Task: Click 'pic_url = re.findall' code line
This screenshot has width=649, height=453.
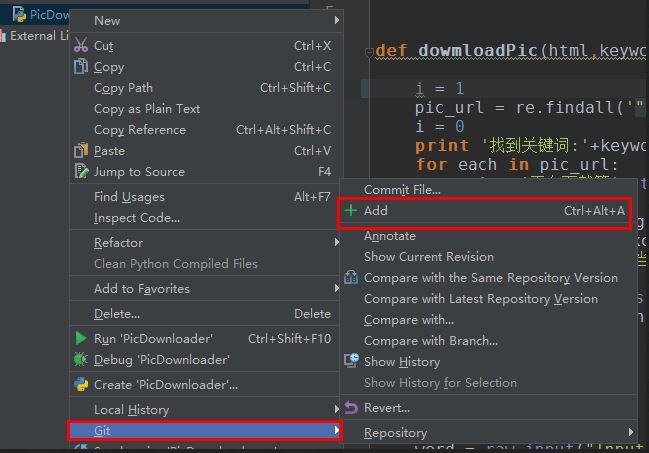Action: pyautogui.click(x=530, y=108)
